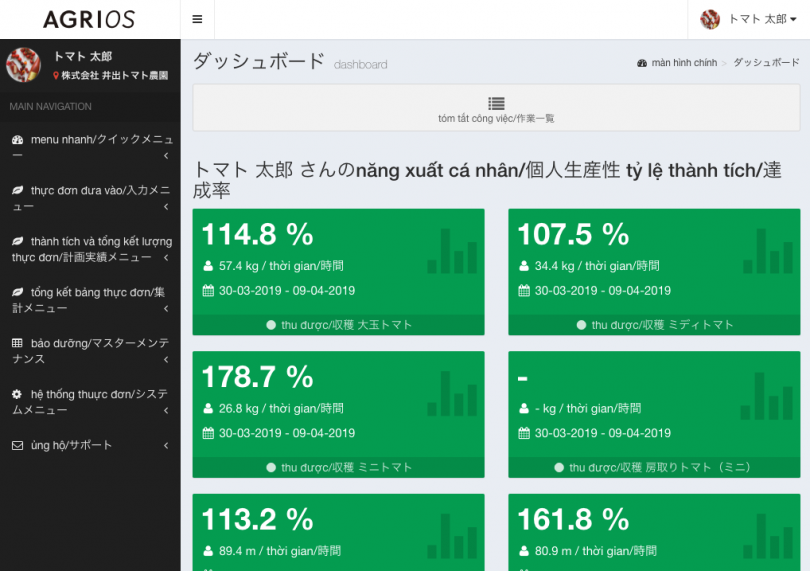Click the list icon above tóm tắt công việc/作業一覧
Image resolution: width=810 pixels, height=571 pixels.
[496, 103]
